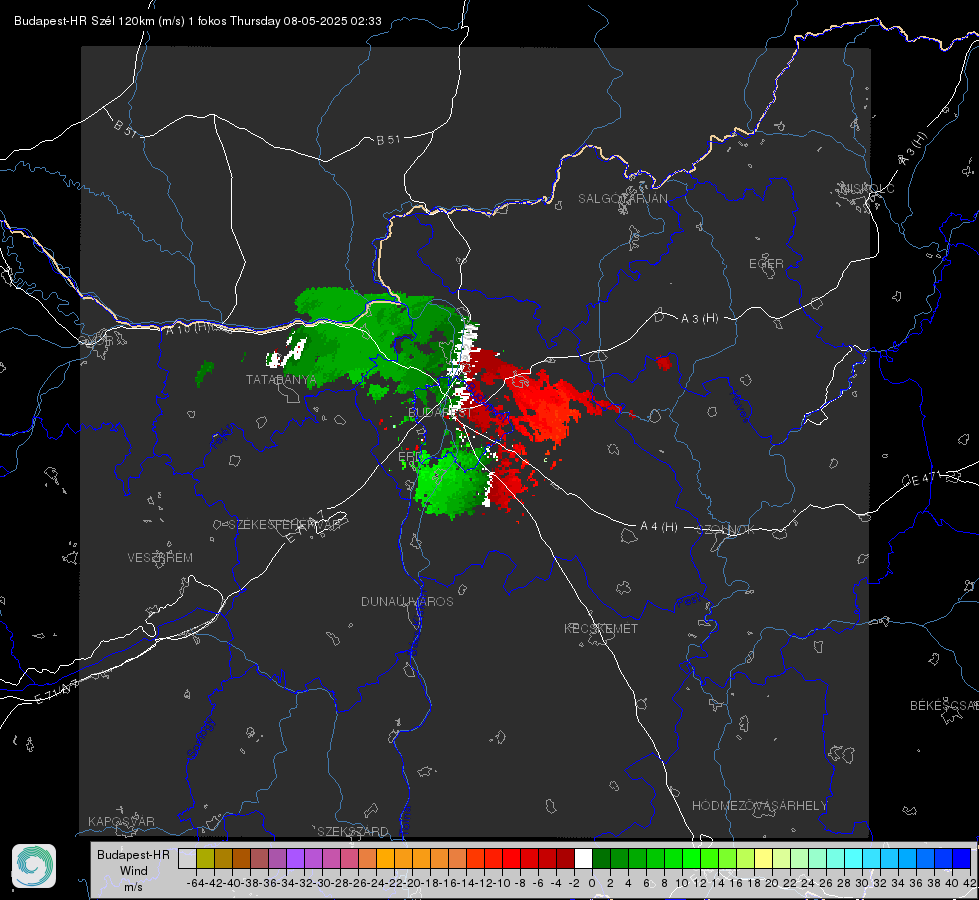Click the Heves county label
Viewport: 979px width, 900px height.
coord(739,407)
